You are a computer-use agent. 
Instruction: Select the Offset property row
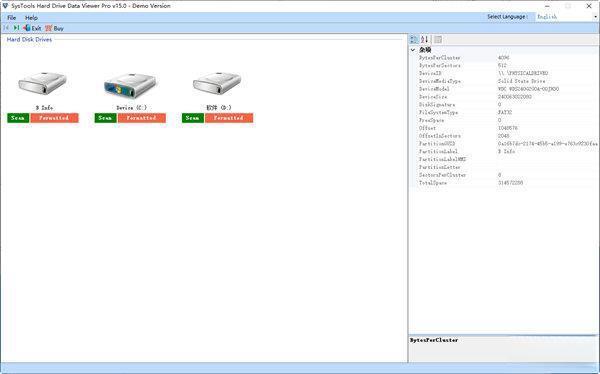tap(507, 128)
